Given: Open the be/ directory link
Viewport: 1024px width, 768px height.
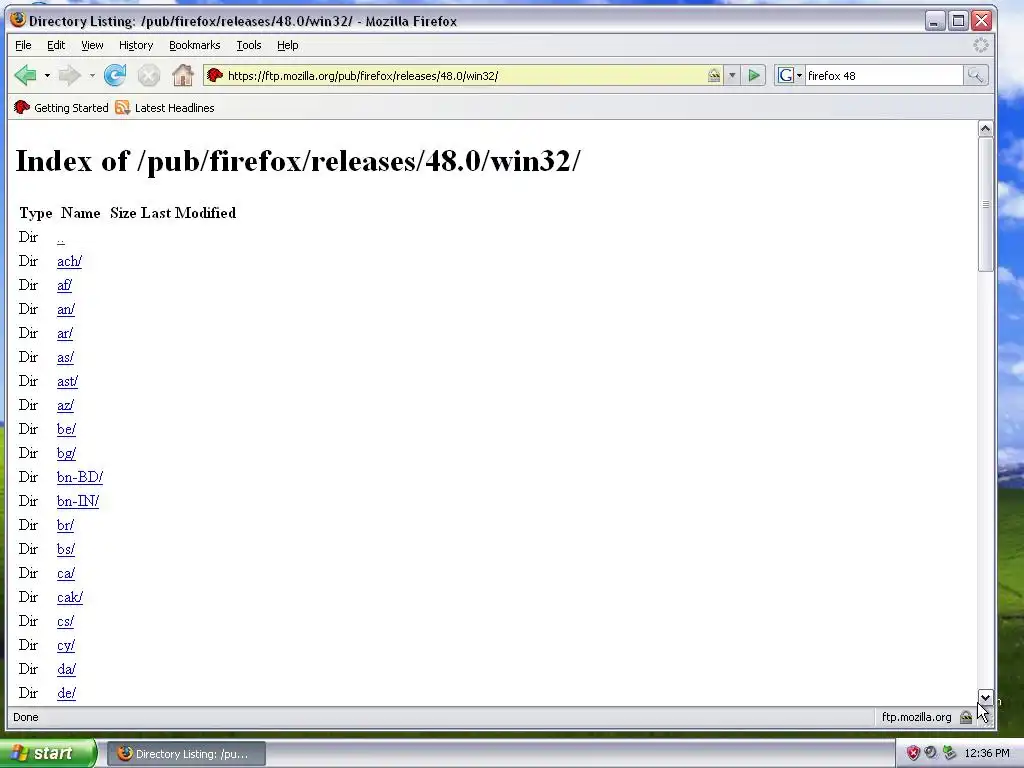Looking at the screenshot, I should tap(66, 429).
